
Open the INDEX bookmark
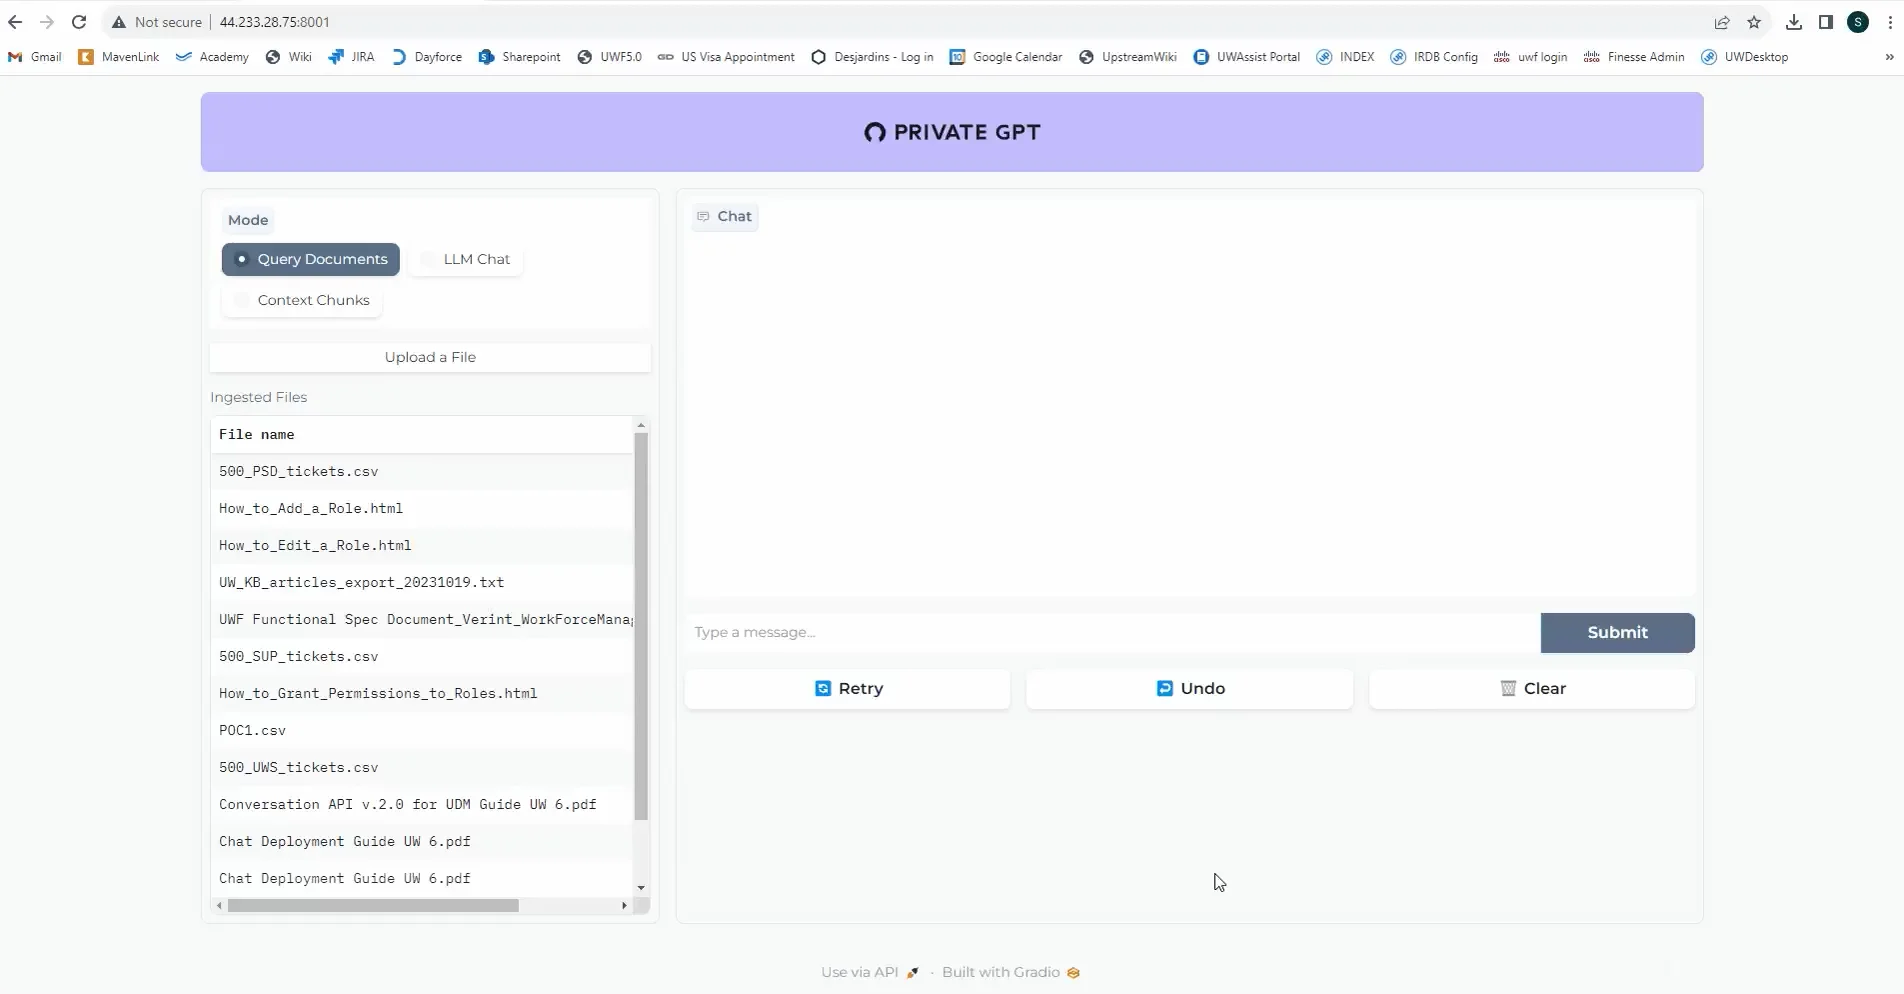(1345, 57)
